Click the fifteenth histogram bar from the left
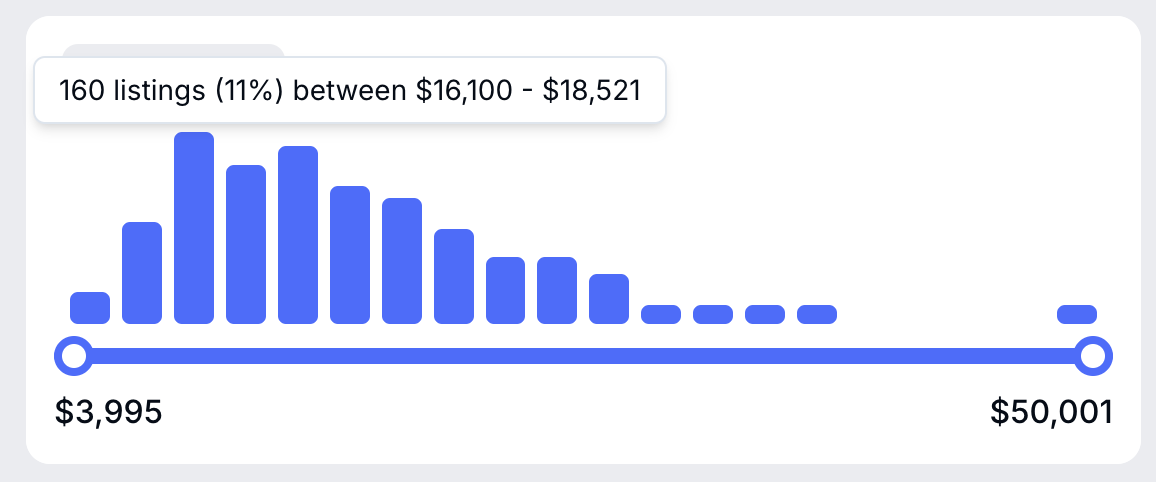Screen dimensions: 1156x482 pos(817,314)
